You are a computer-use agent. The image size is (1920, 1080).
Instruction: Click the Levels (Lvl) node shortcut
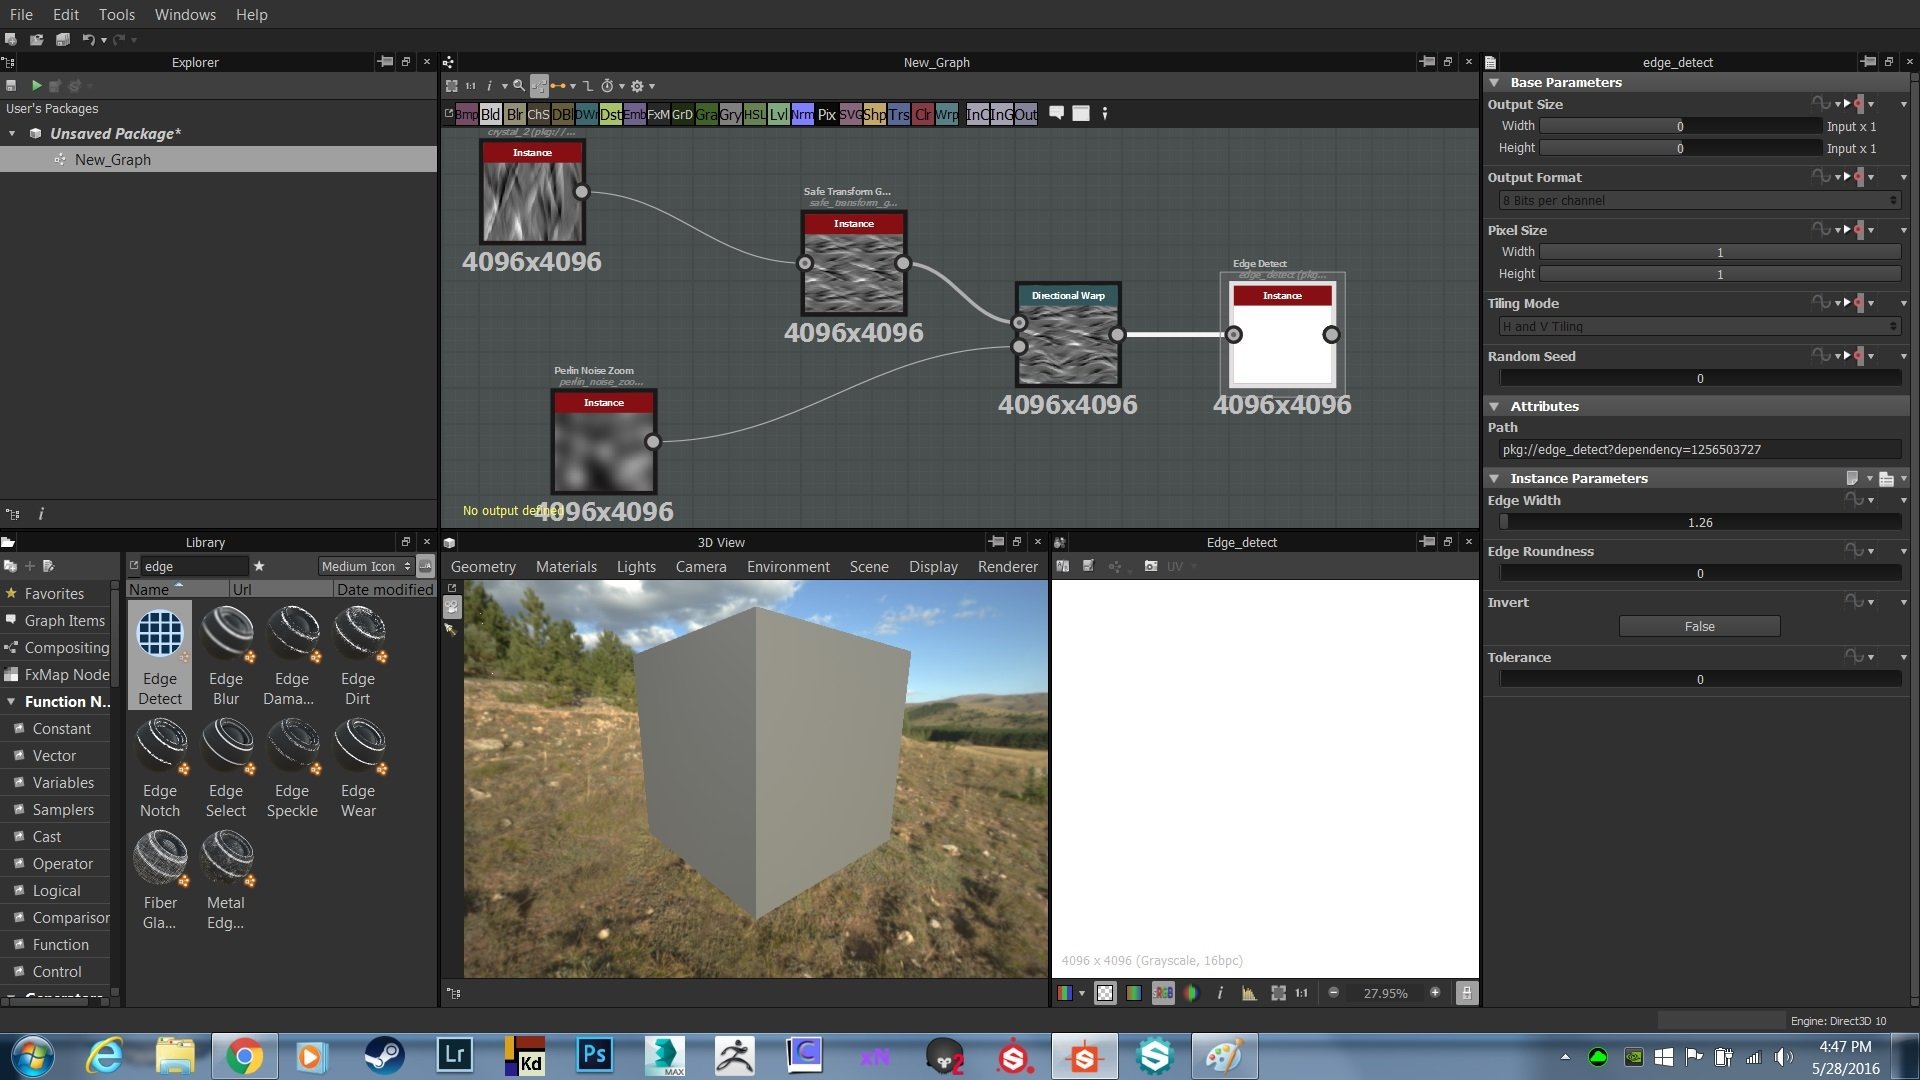[x=778, y=114]
